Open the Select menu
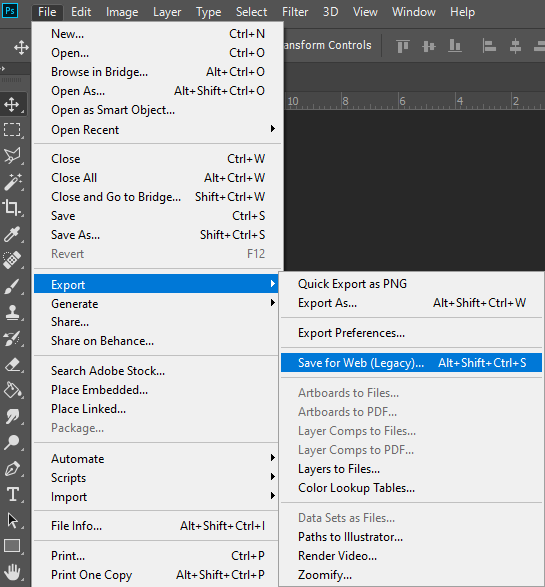The image size is (545, 587). point(252,12)
